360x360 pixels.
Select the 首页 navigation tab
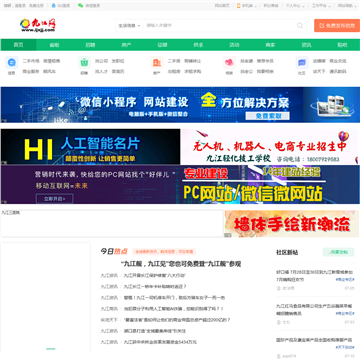[x=18, y=45]
